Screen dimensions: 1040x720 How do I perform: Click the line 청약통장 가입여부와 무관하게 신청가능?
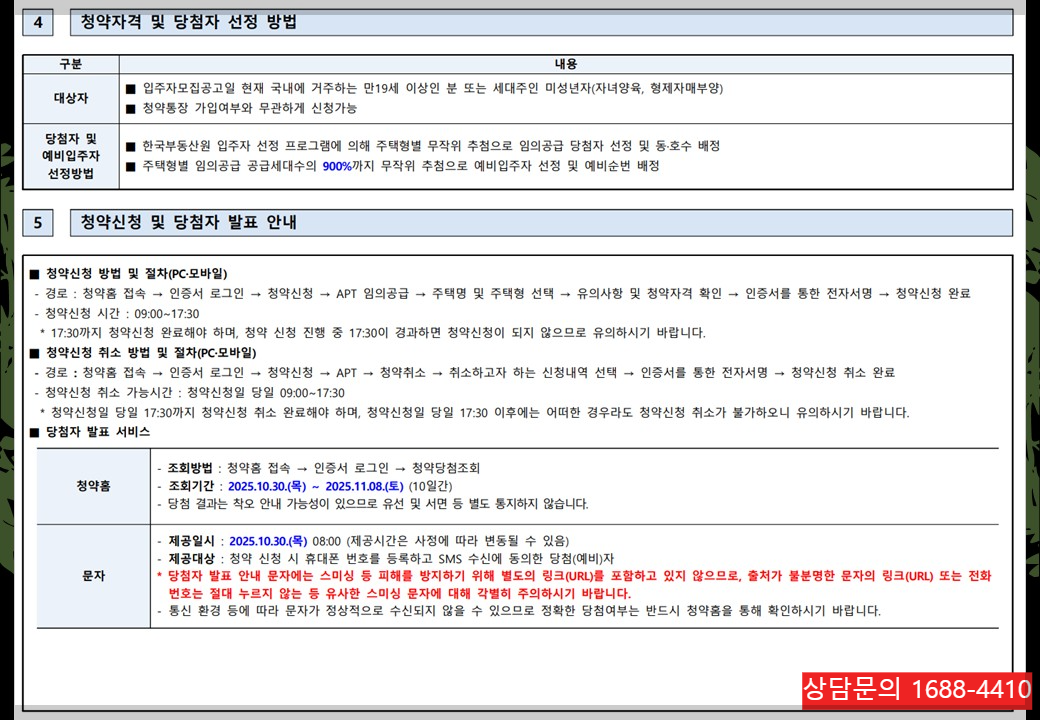point(241,108)
